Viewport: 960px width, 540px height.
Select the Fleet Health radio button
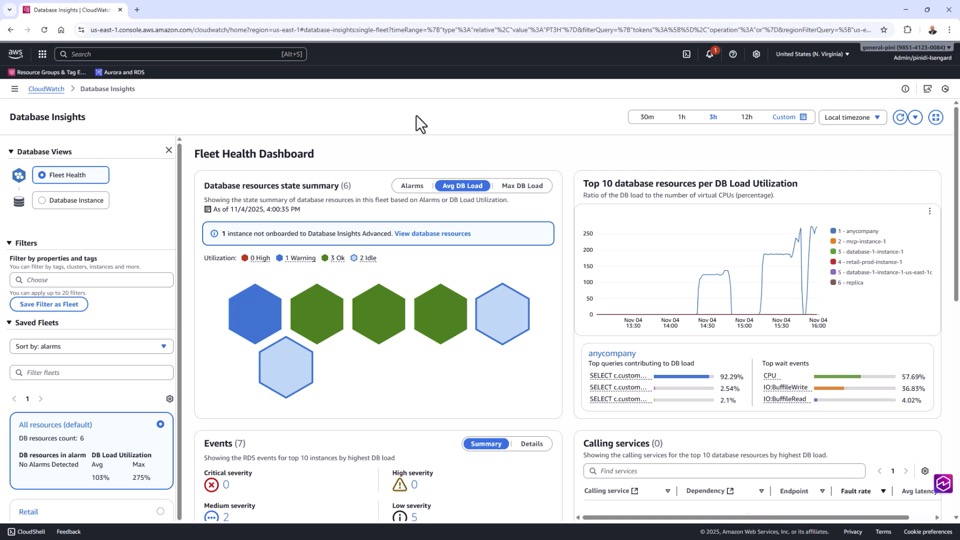(42, 175)
